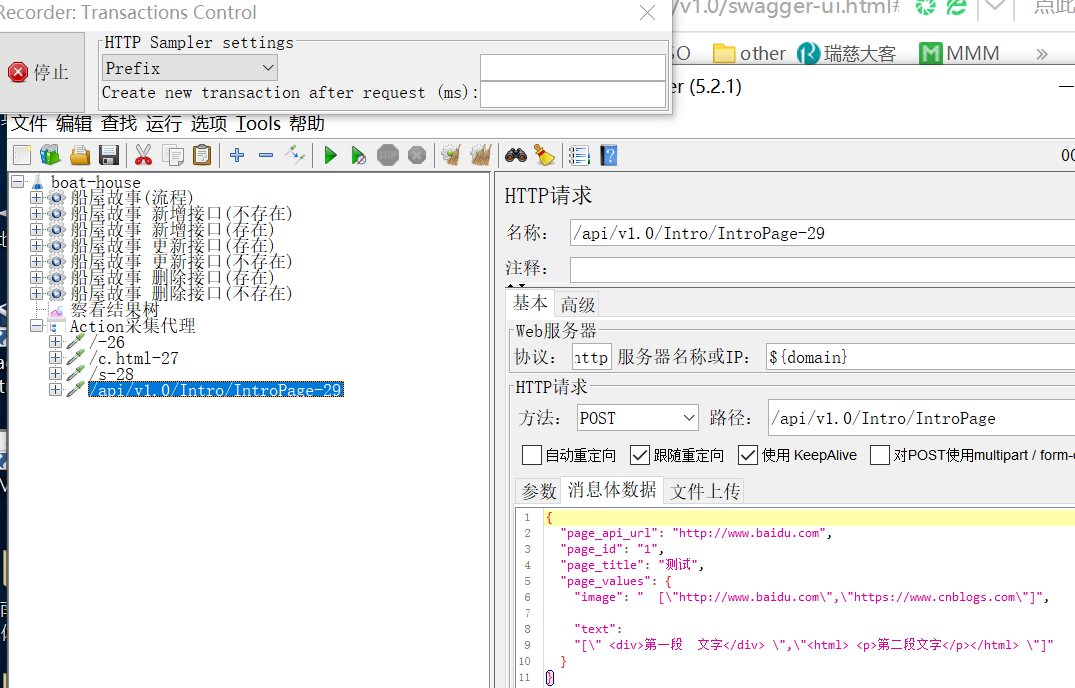
Task: Switch to the 文件上传 tab
Action: click(705, 491)
